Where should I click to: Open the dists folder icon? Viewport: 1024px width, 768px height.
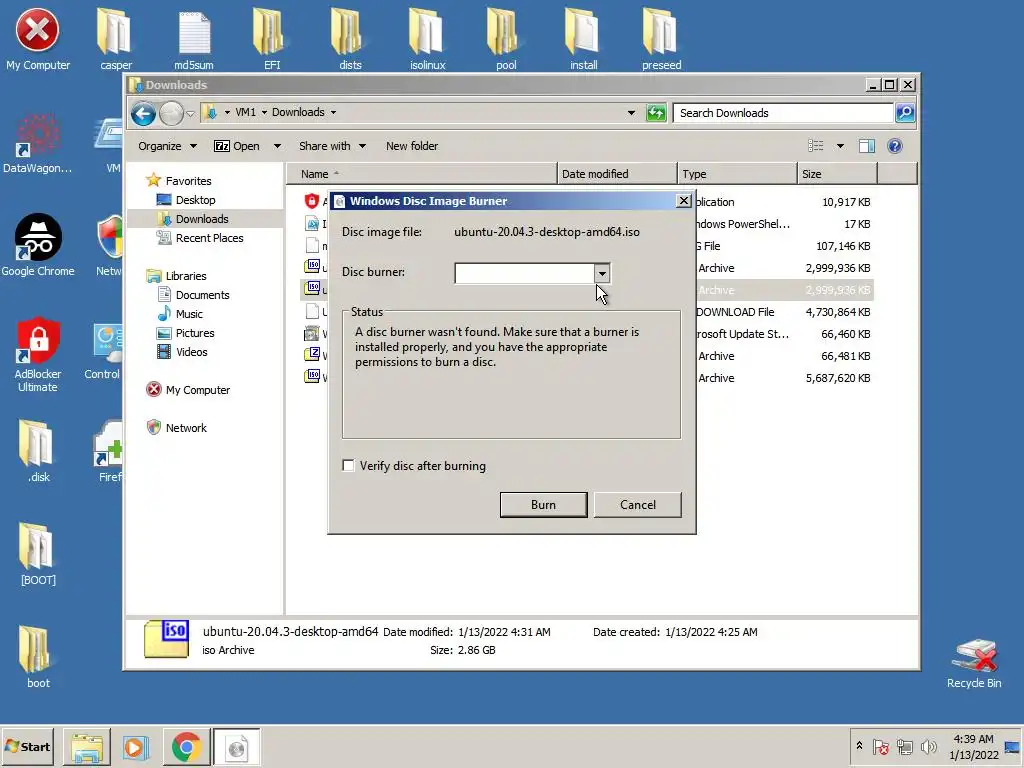point(349,39)
